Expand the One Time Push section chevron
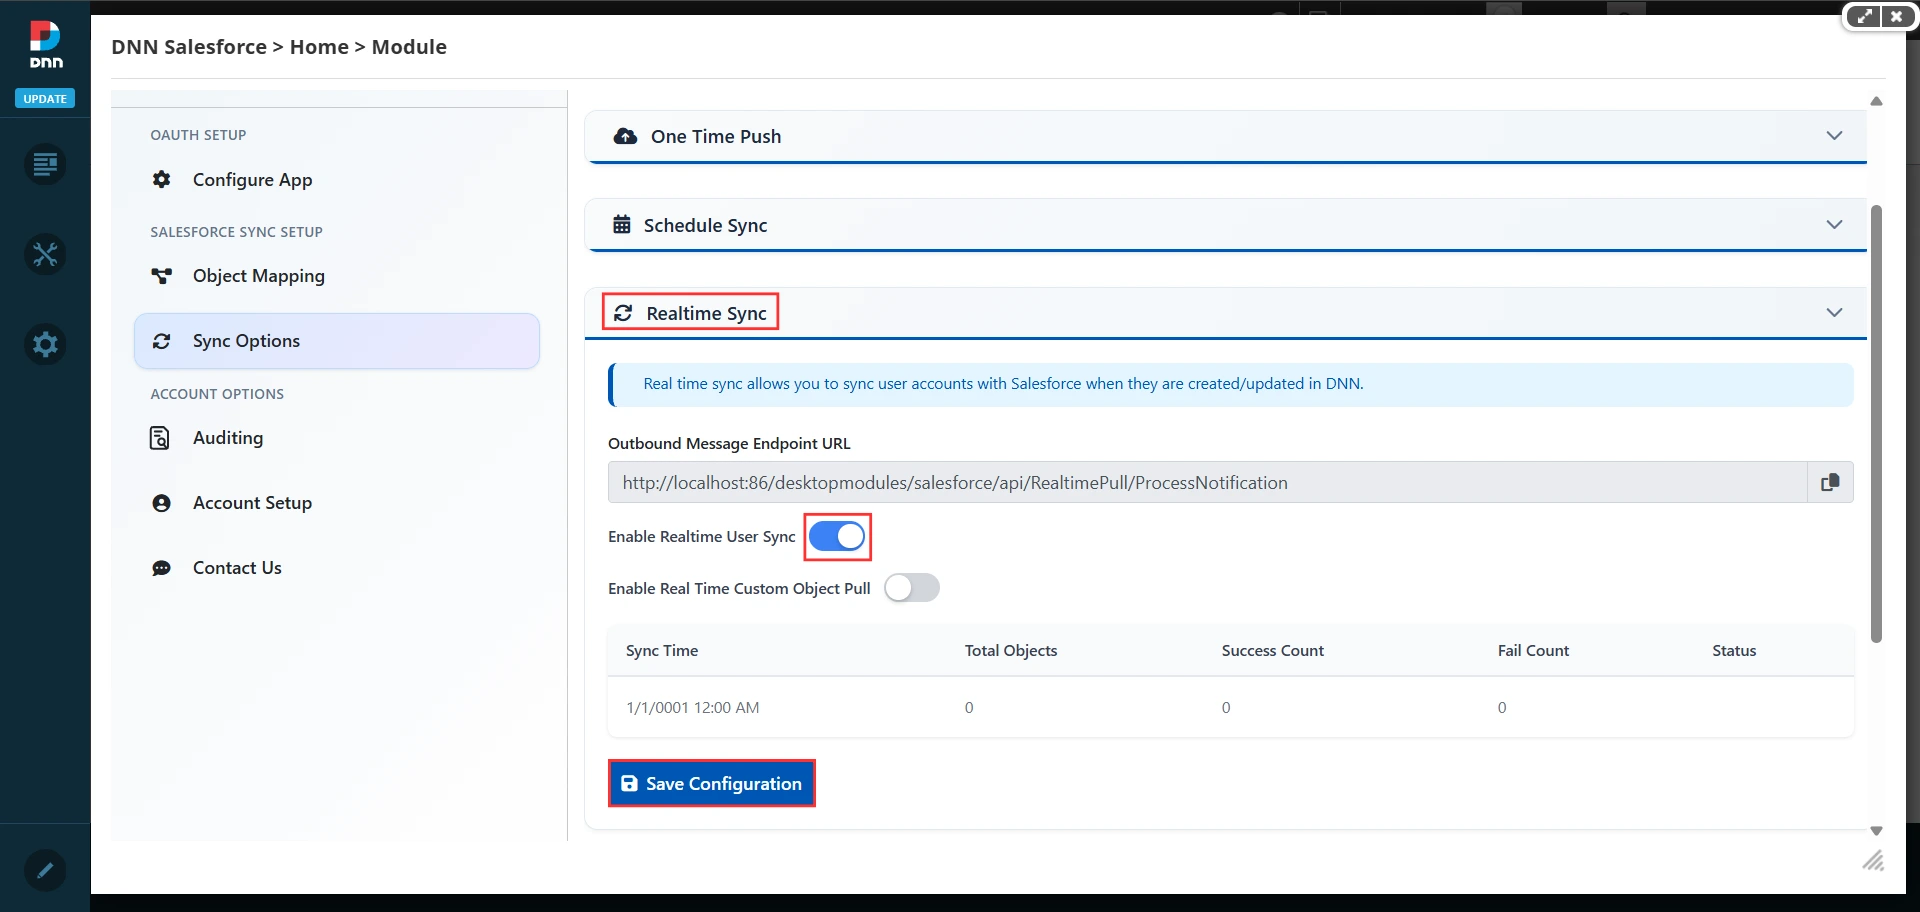The image size is (1920, 912). click(x=1834, y=135)
